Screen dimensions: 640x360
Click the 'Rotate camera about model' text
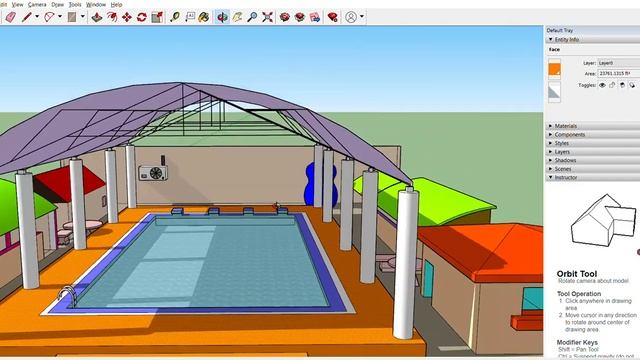(593, 281)
